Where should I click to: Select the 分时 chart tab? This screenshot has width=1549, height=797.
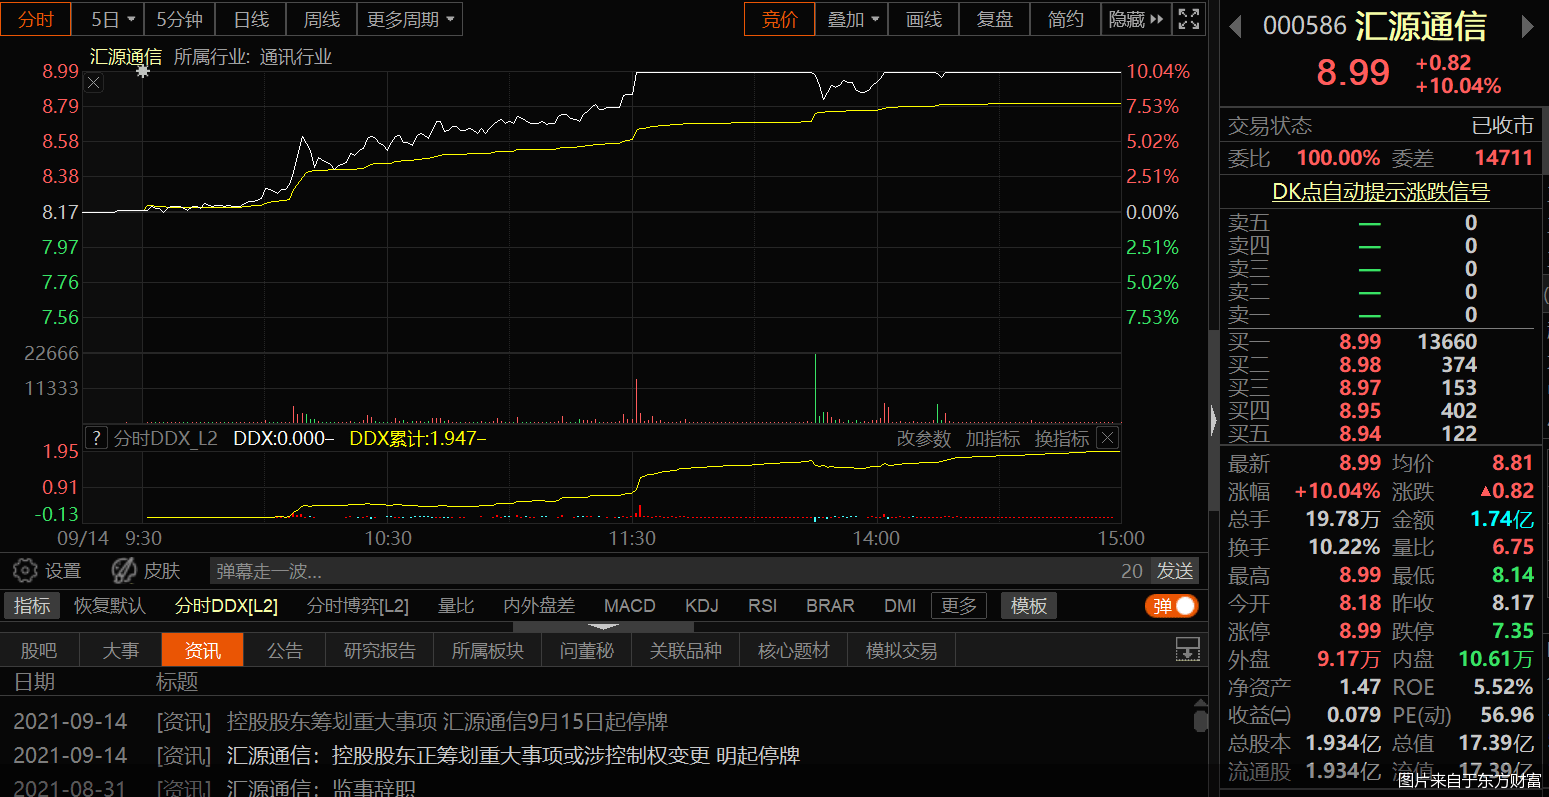pos(36,19)
